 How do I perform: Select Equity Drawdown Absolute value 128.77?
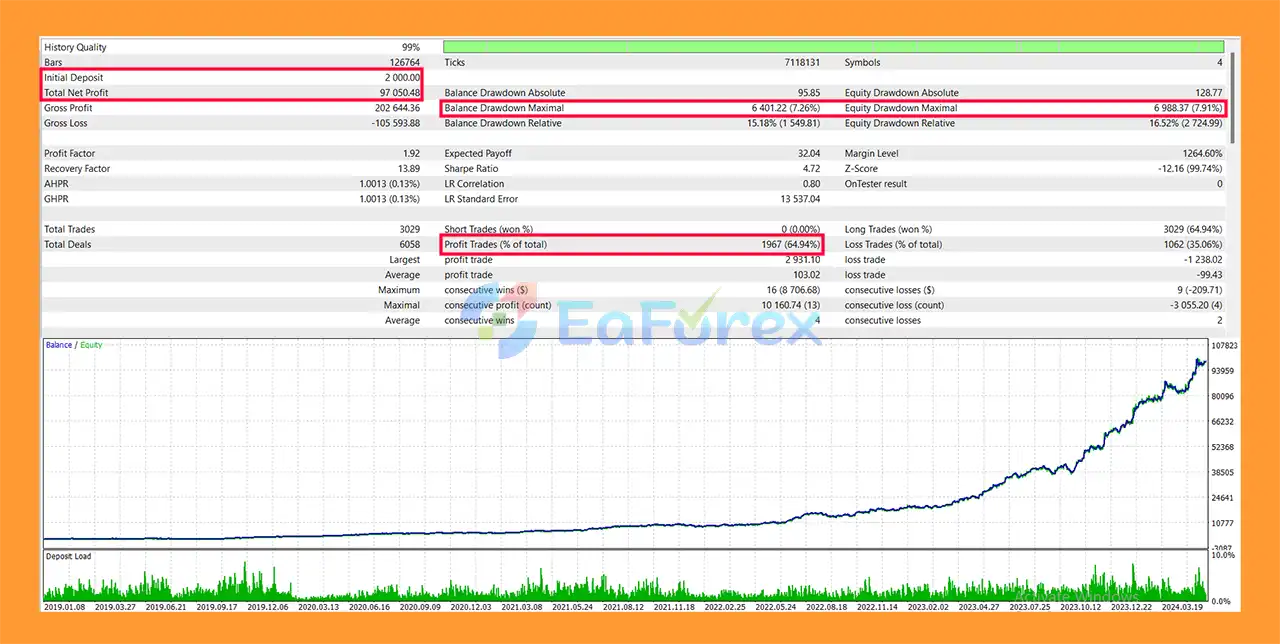pos(1209,93)
